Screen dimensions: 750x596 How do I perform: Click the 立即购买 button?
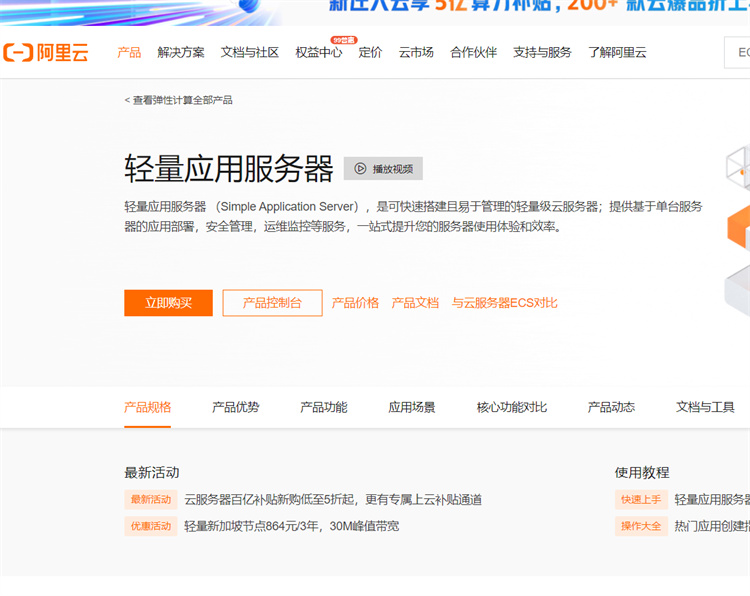click(x=168, y=303)
